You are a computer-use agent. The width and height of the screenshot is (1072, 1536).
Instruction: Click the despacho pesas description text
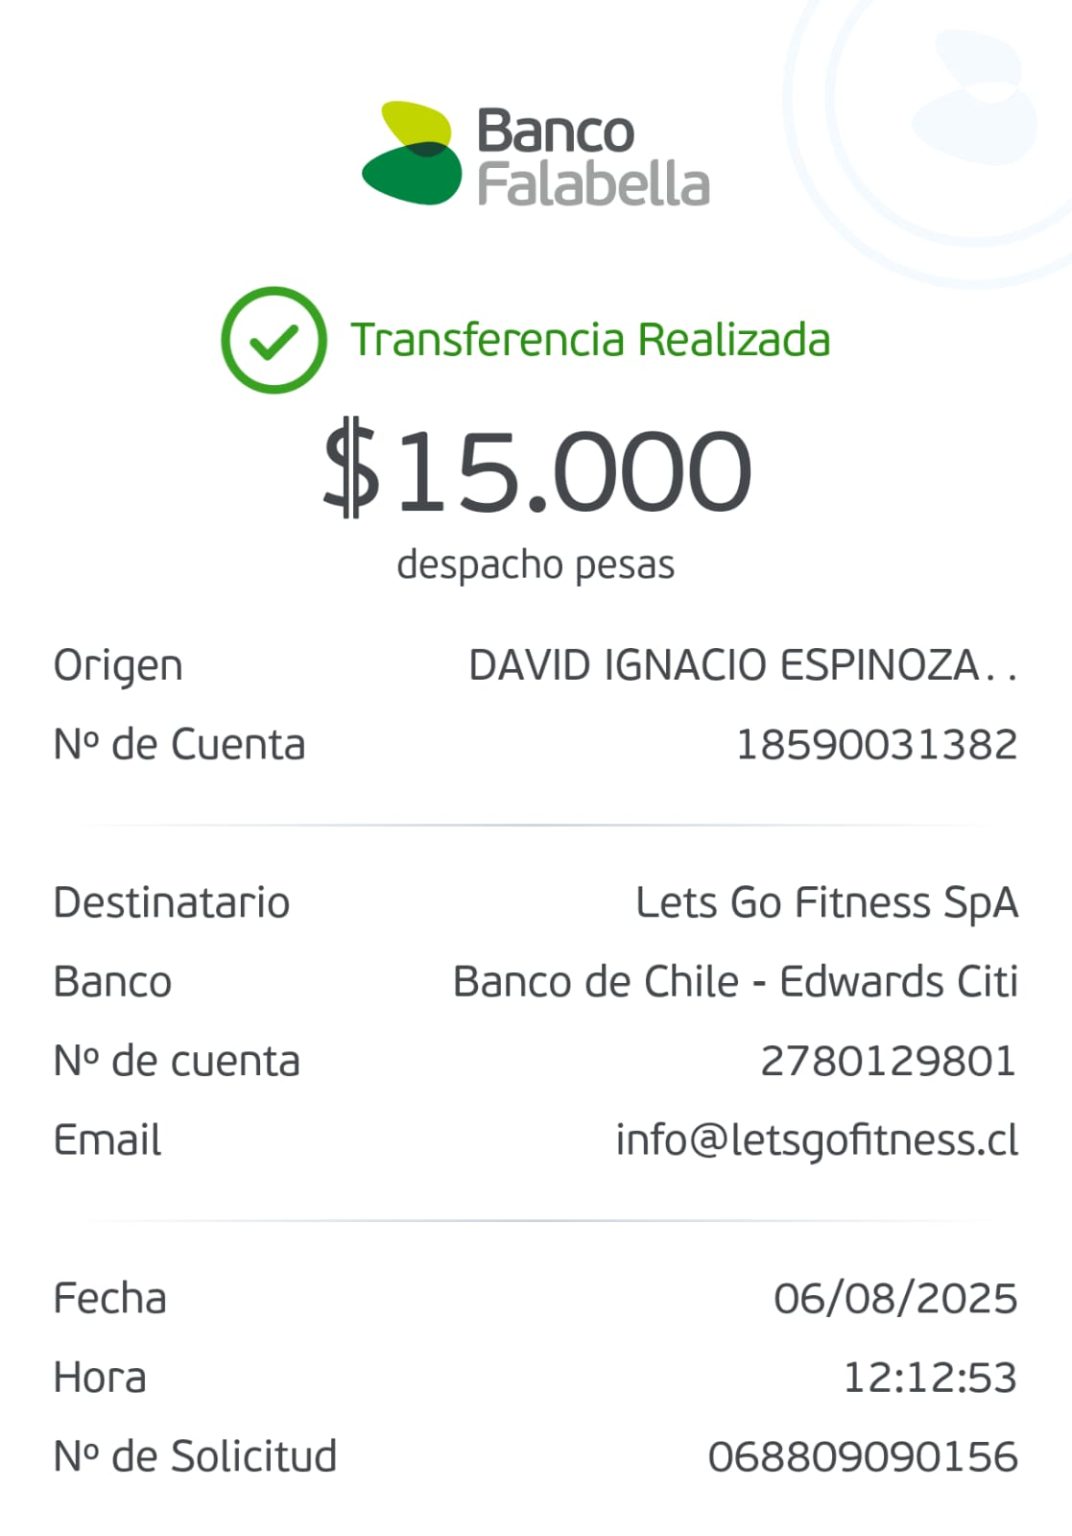pos(536,565)
